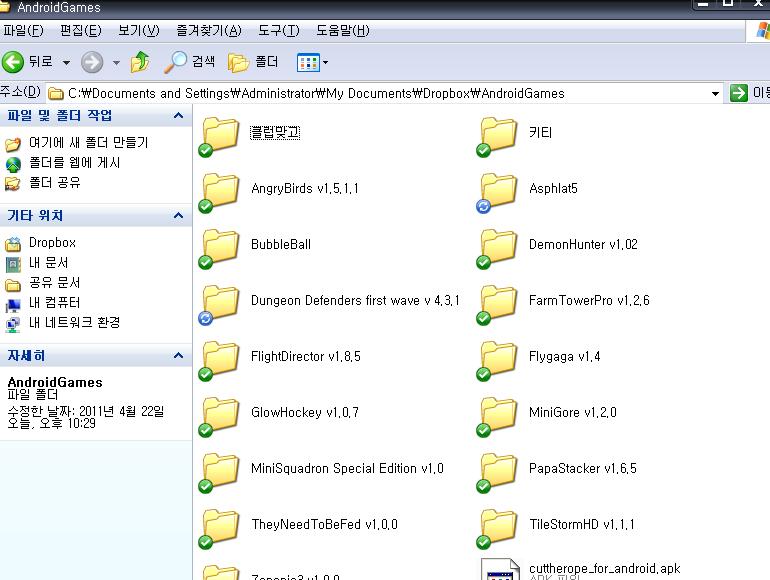
Task: Open the 클럽맞고 folder icon
Action: point(220,137)
